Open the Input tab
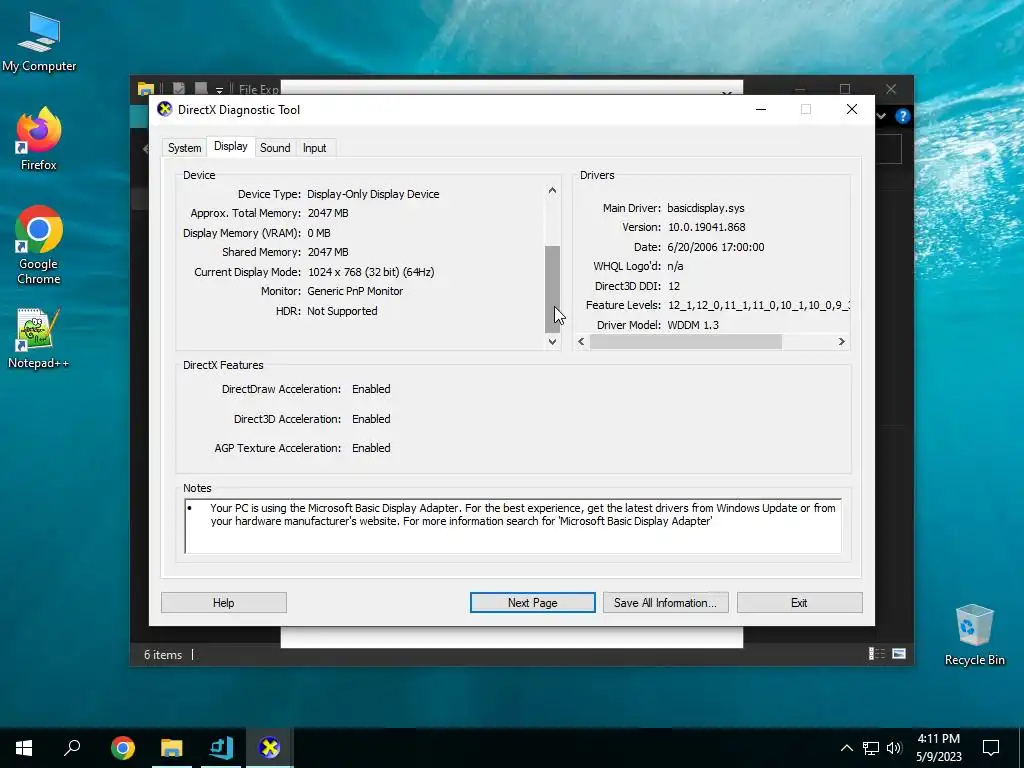 point(314,148)
